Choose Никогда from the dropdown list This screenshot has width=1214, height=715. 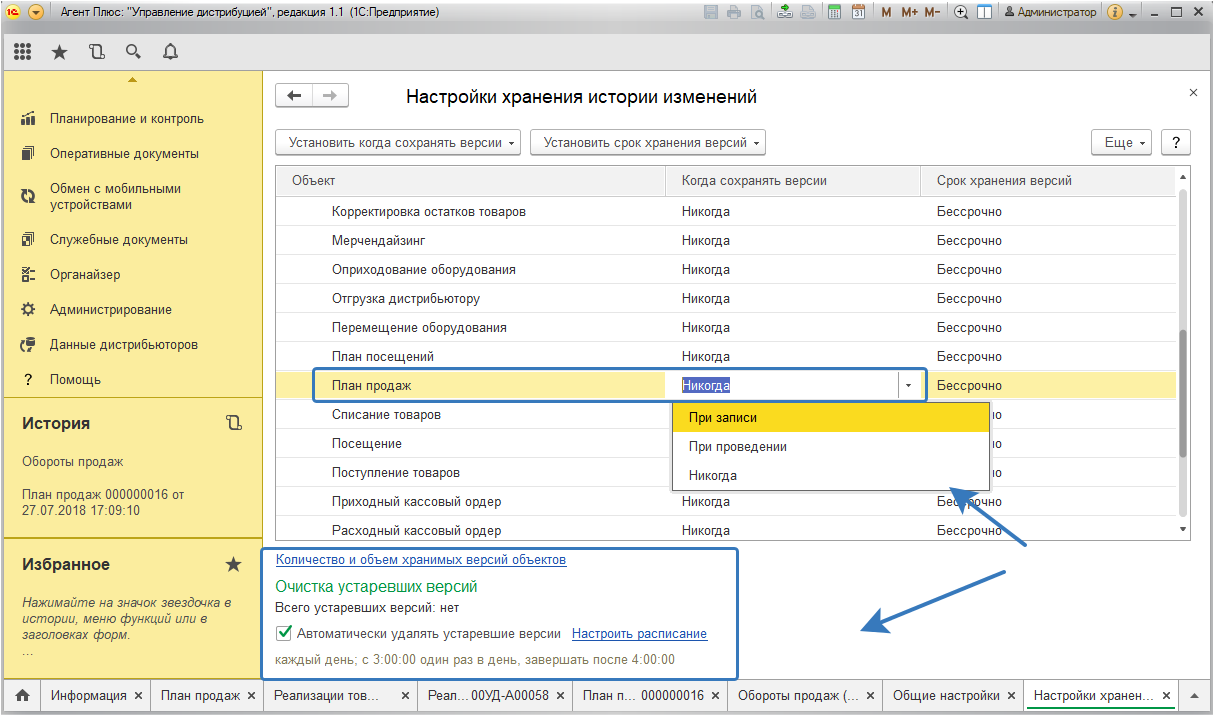830,476
